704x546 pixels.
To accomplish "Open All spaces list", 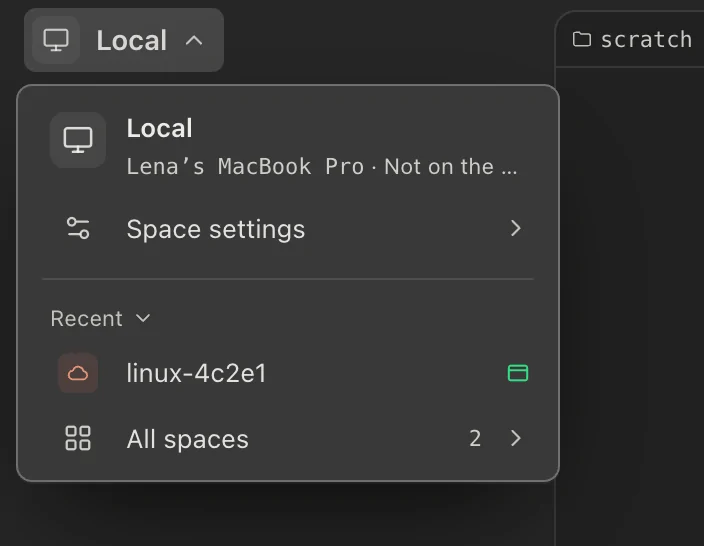I will click(x=287, y=438).
